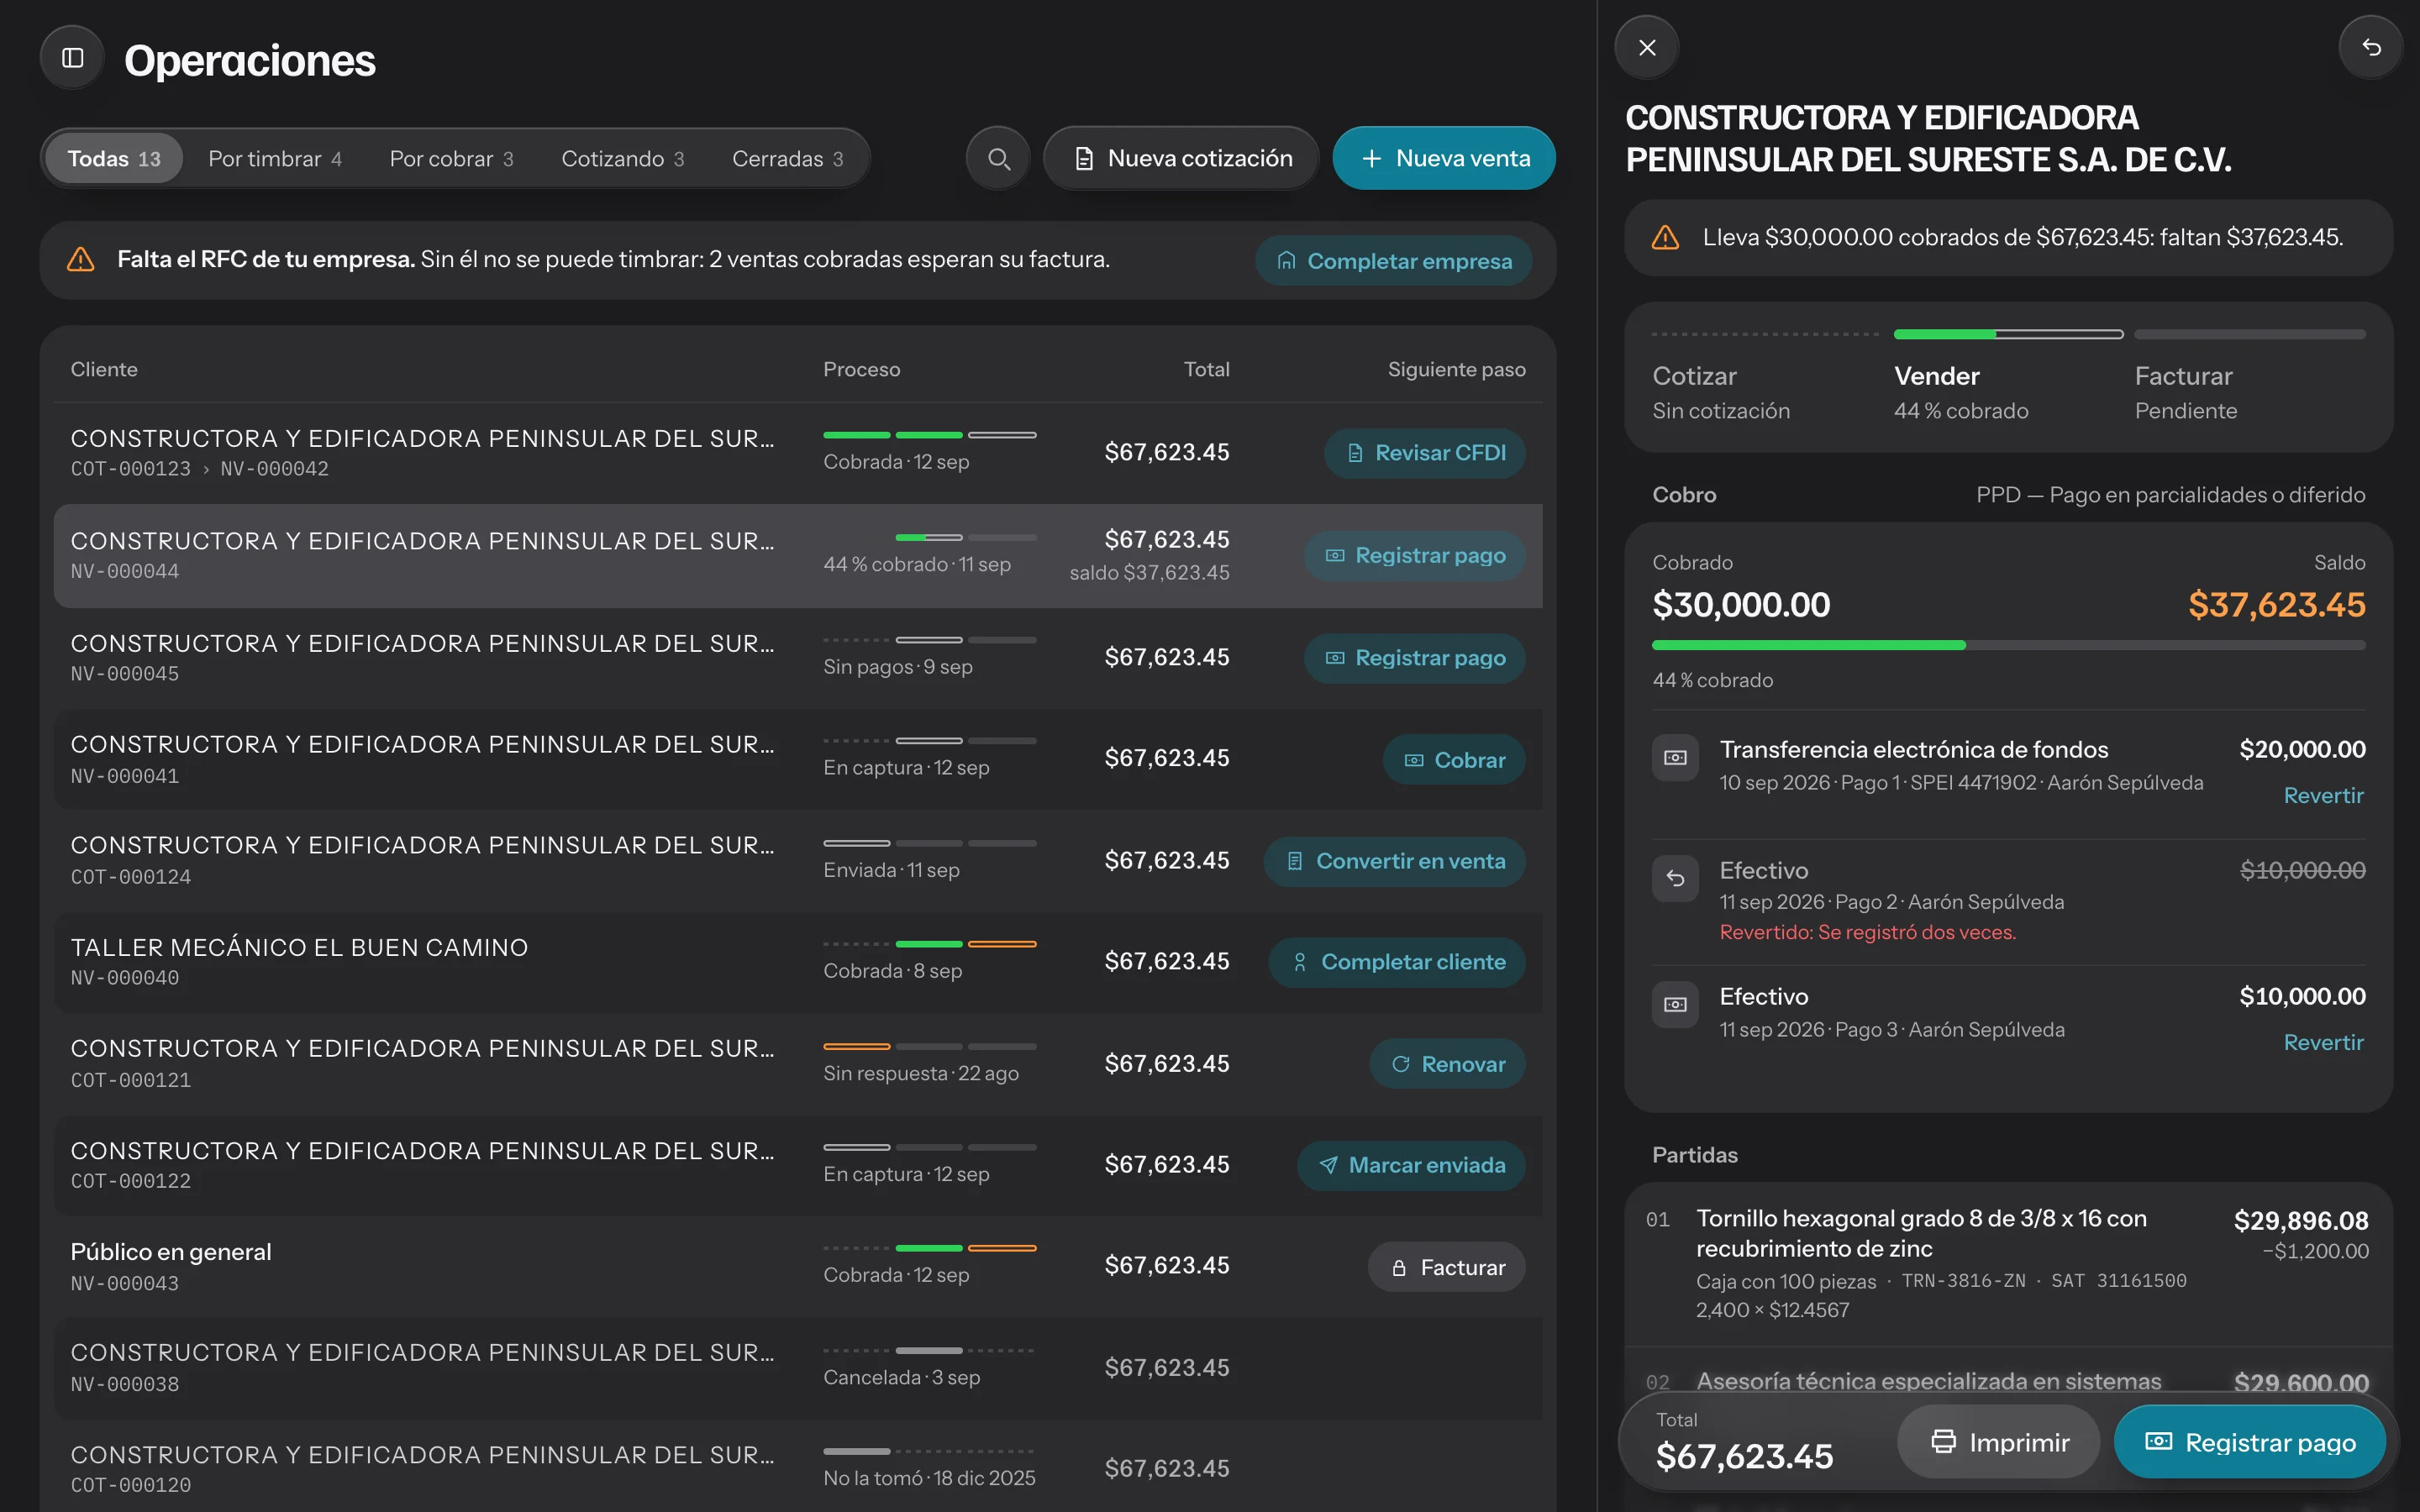Revert the Efectivo Pago 3 payment

(x=2323, y=1043)
